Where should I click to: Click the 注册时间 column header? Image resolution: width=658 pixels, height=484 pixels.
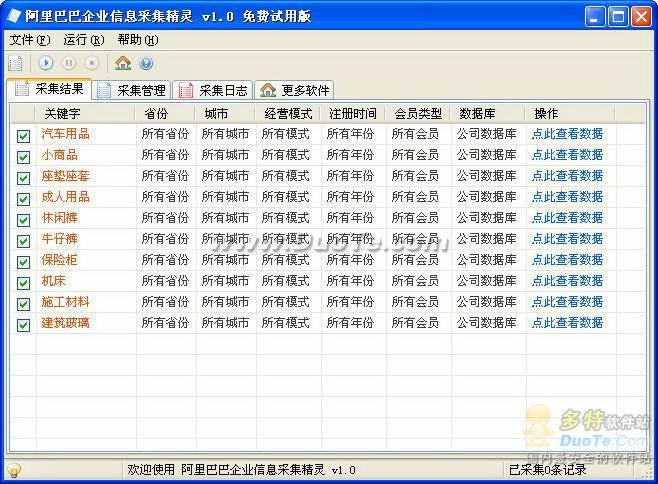(353, 113)
